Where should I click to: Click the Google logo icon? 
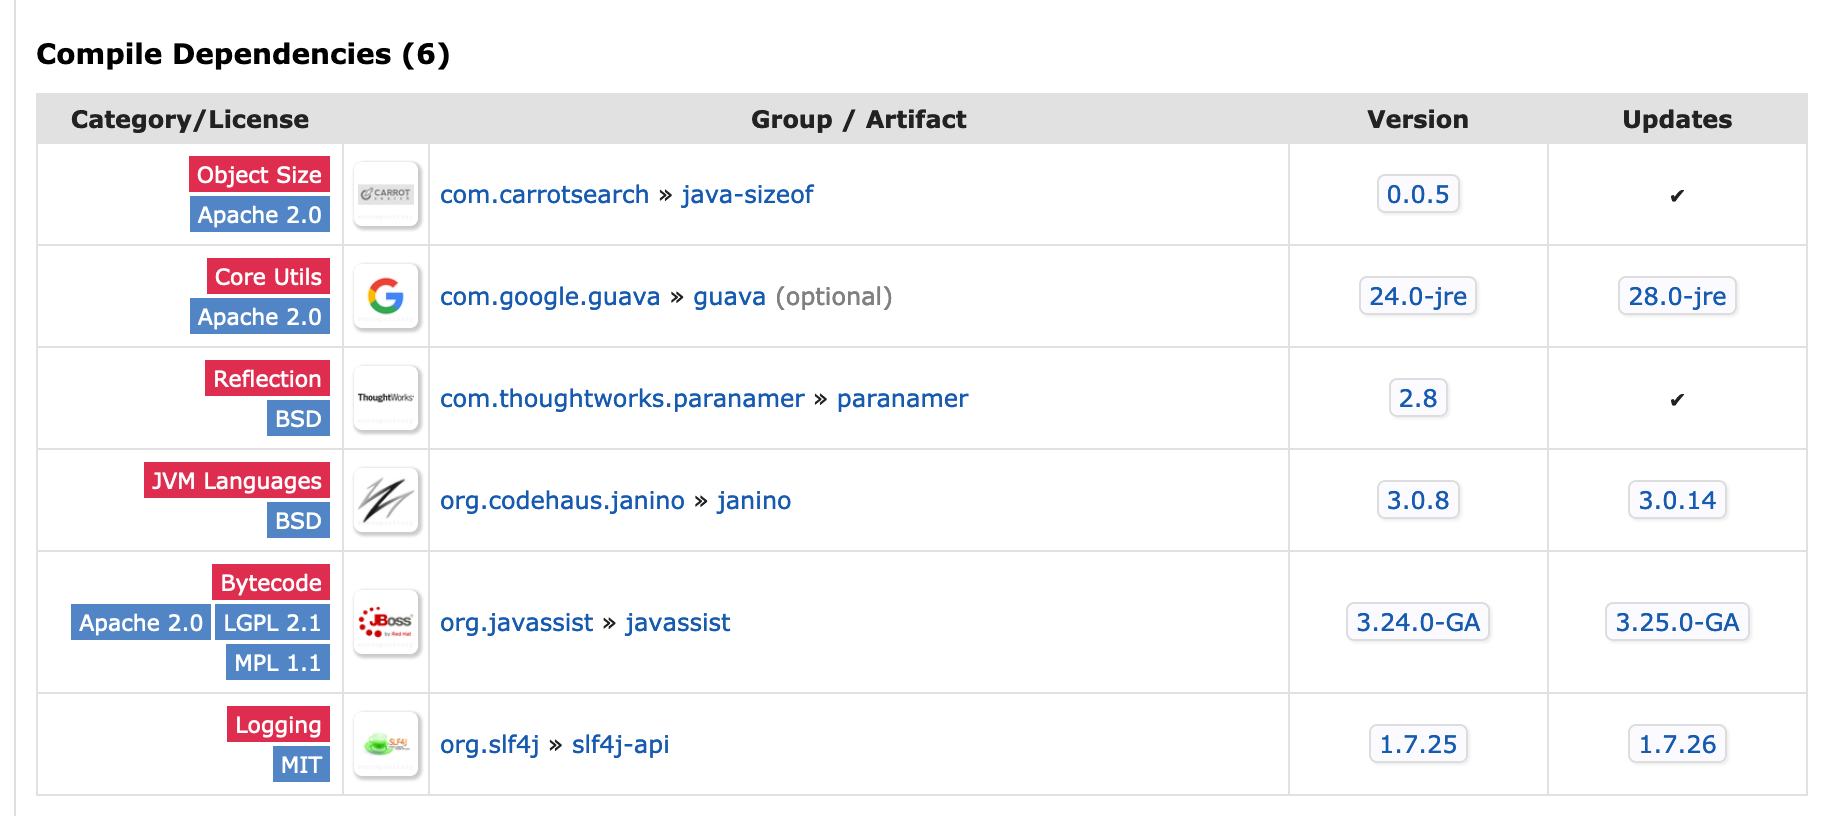tap(386, 296)
